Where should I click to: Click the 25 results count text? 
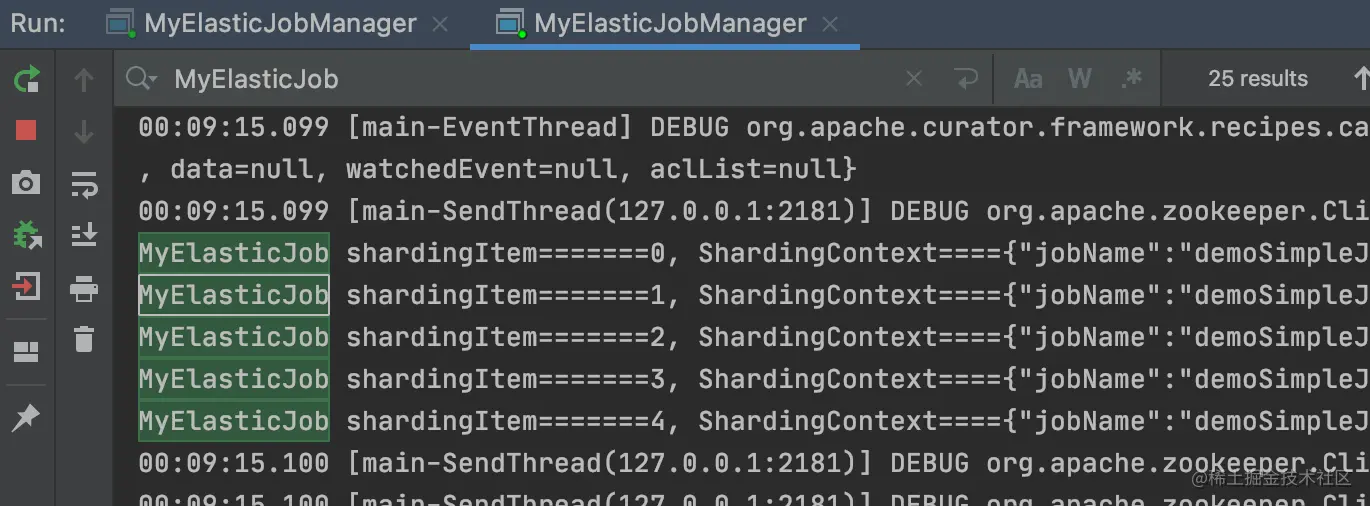point(1257,78)
